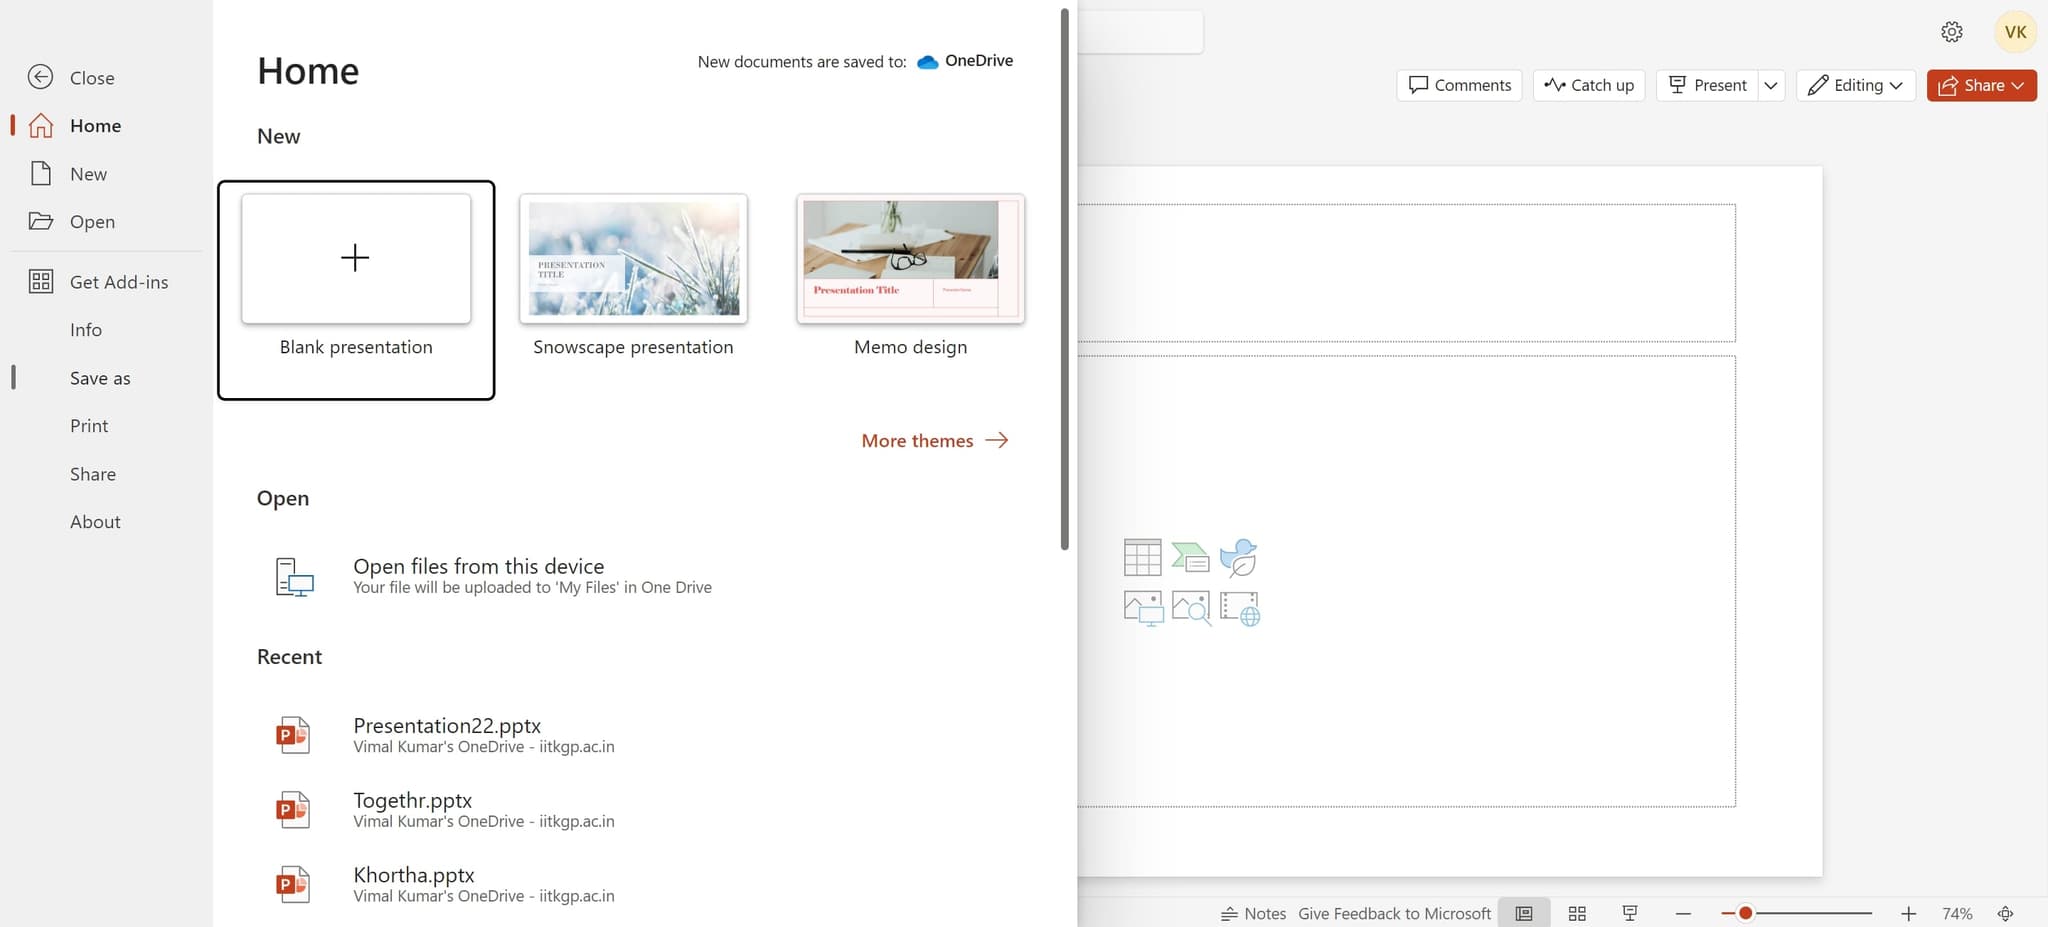
Task: Click the zoom in plus icon
Action: tap(1908, 913)
